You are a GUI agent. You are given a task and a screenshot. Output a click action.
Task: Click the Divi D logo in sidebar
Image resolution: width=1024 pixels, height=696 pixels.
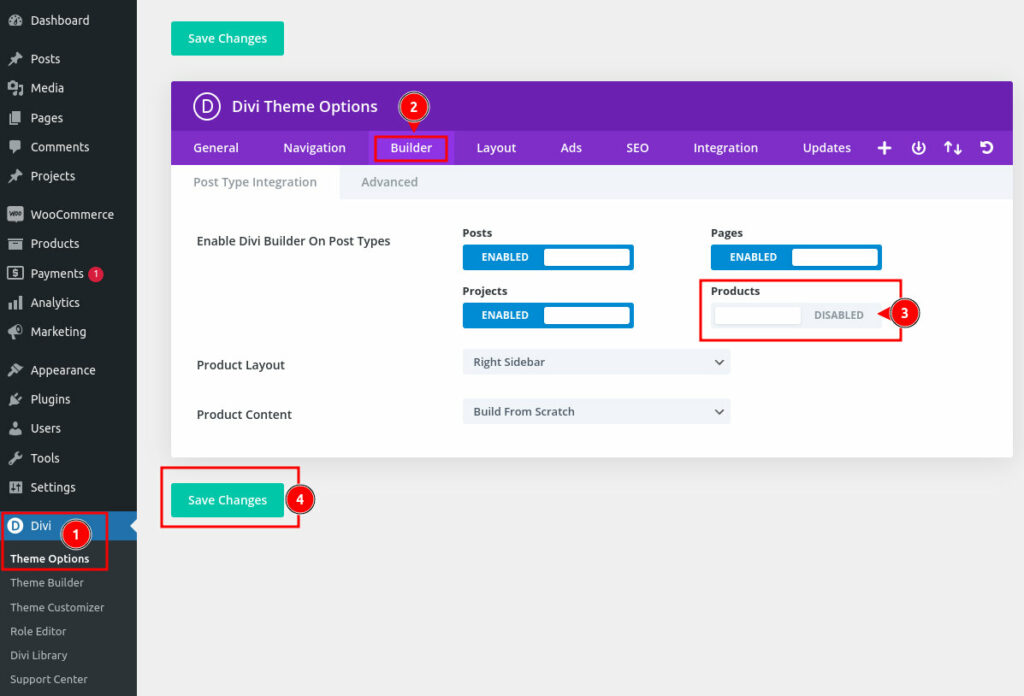pos(15,526)
